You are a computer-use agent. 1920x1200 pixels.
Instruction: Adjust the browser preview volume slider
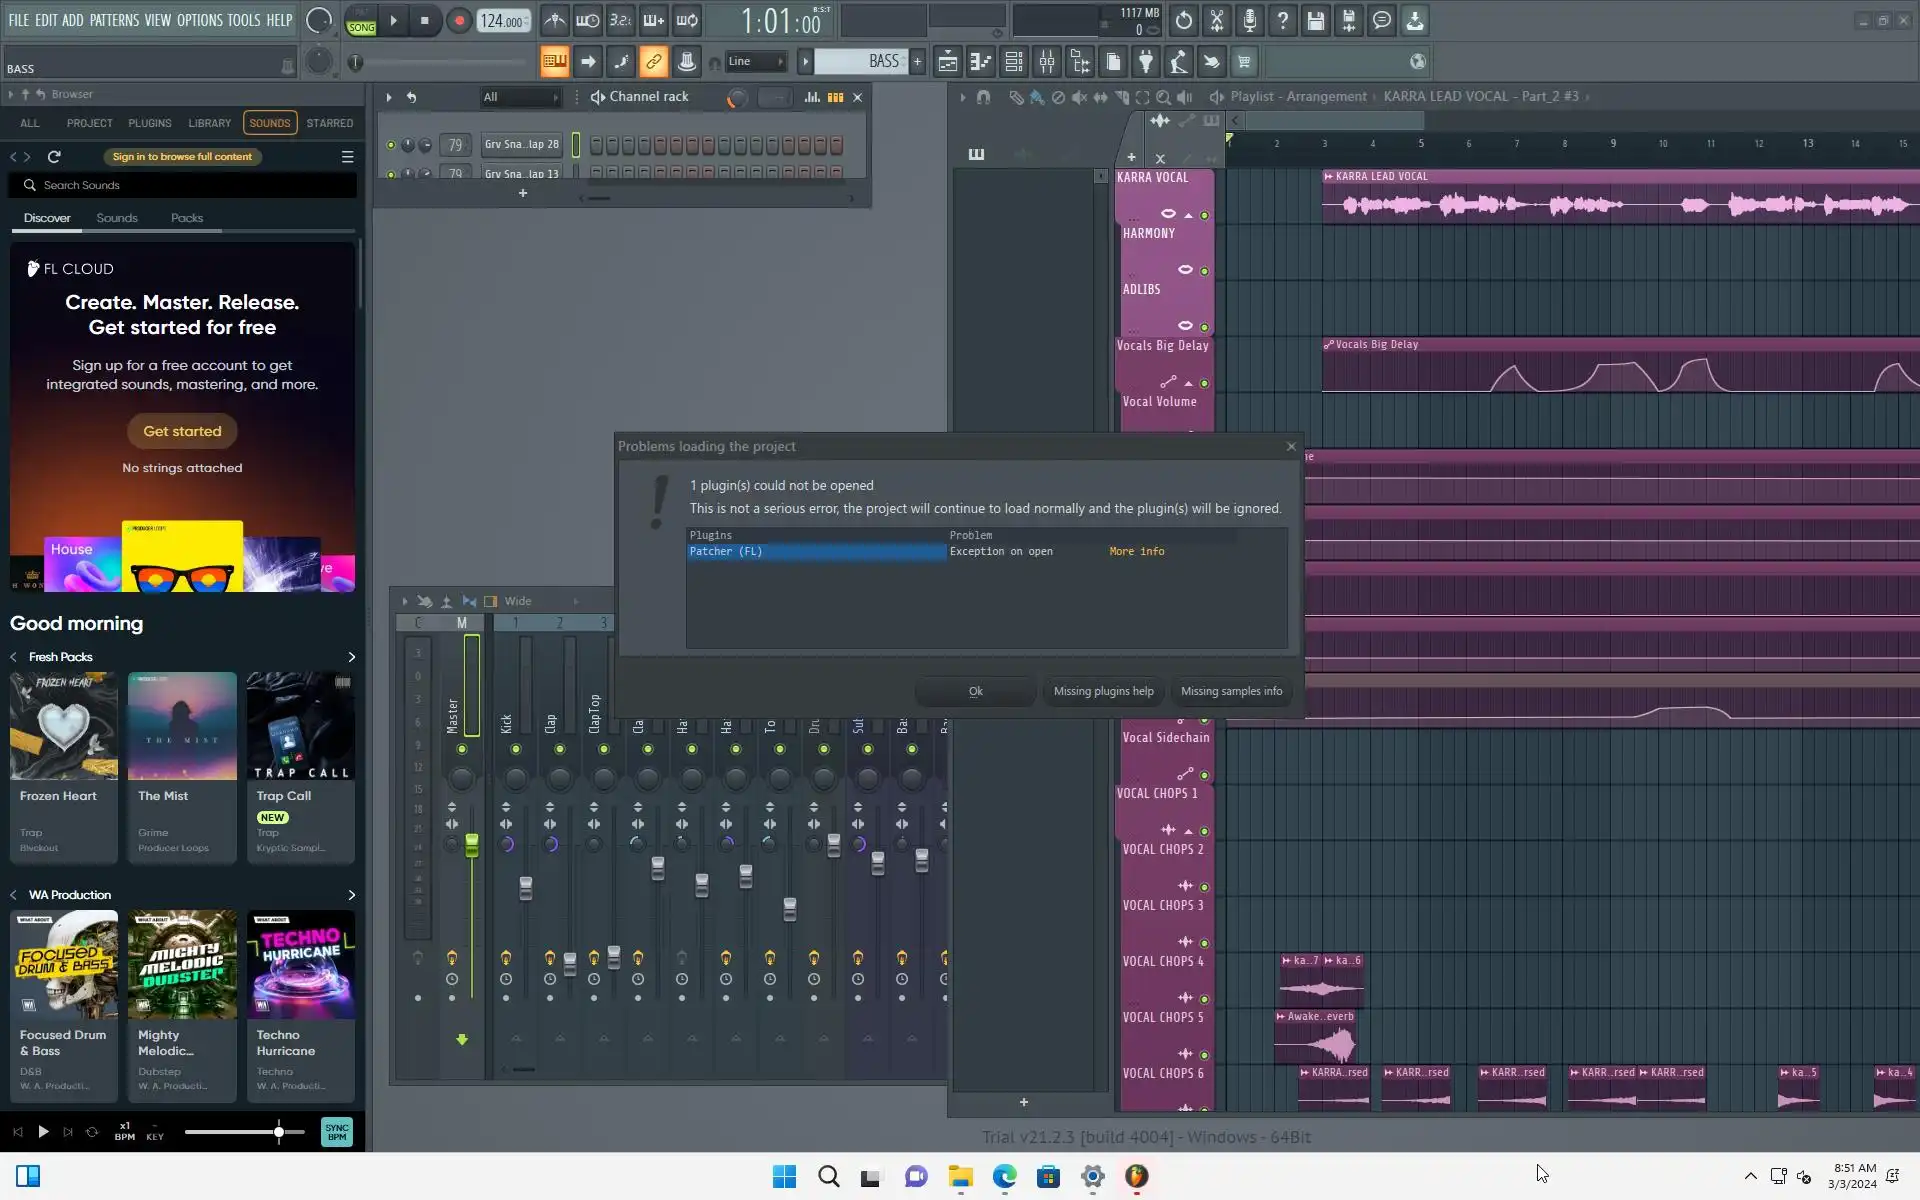pos(279,1132)
